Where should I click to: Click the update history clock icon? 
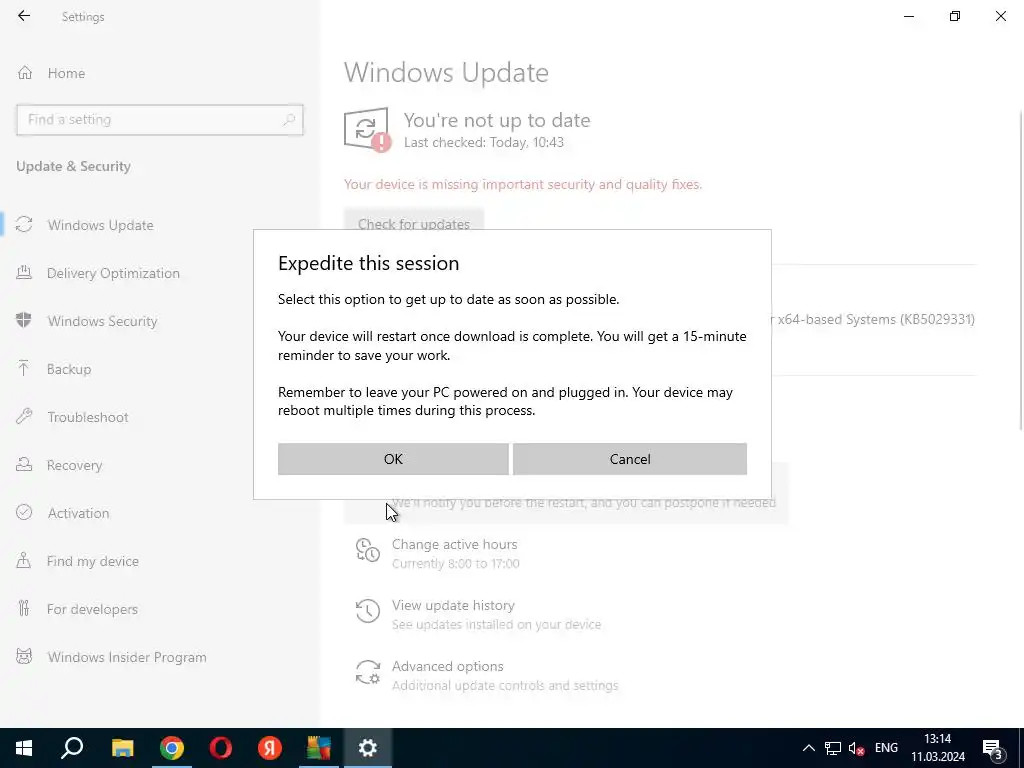coord(368,611)
